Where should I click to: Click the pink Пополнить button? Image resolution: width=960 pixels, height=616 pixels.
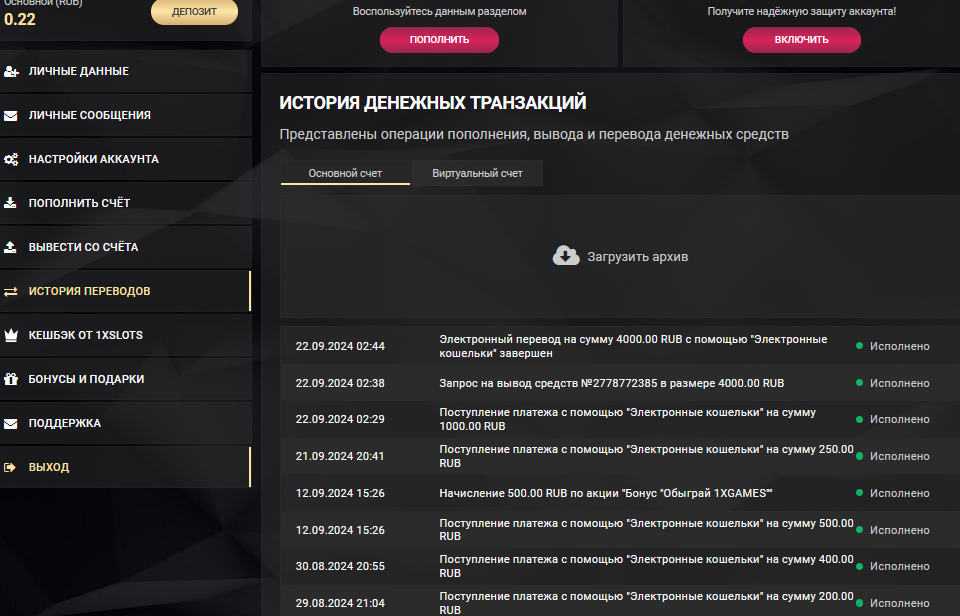coord(439,40)
